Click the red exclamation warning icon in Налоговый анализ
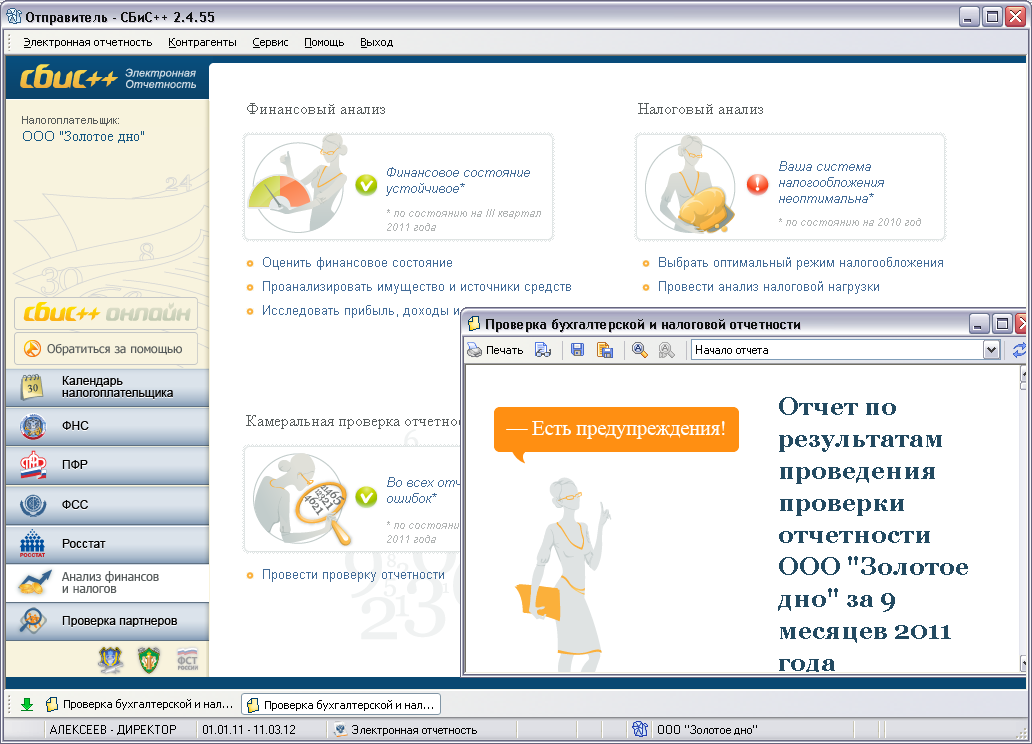Viewport: 1032px width, 744px height. coord(758,184)
